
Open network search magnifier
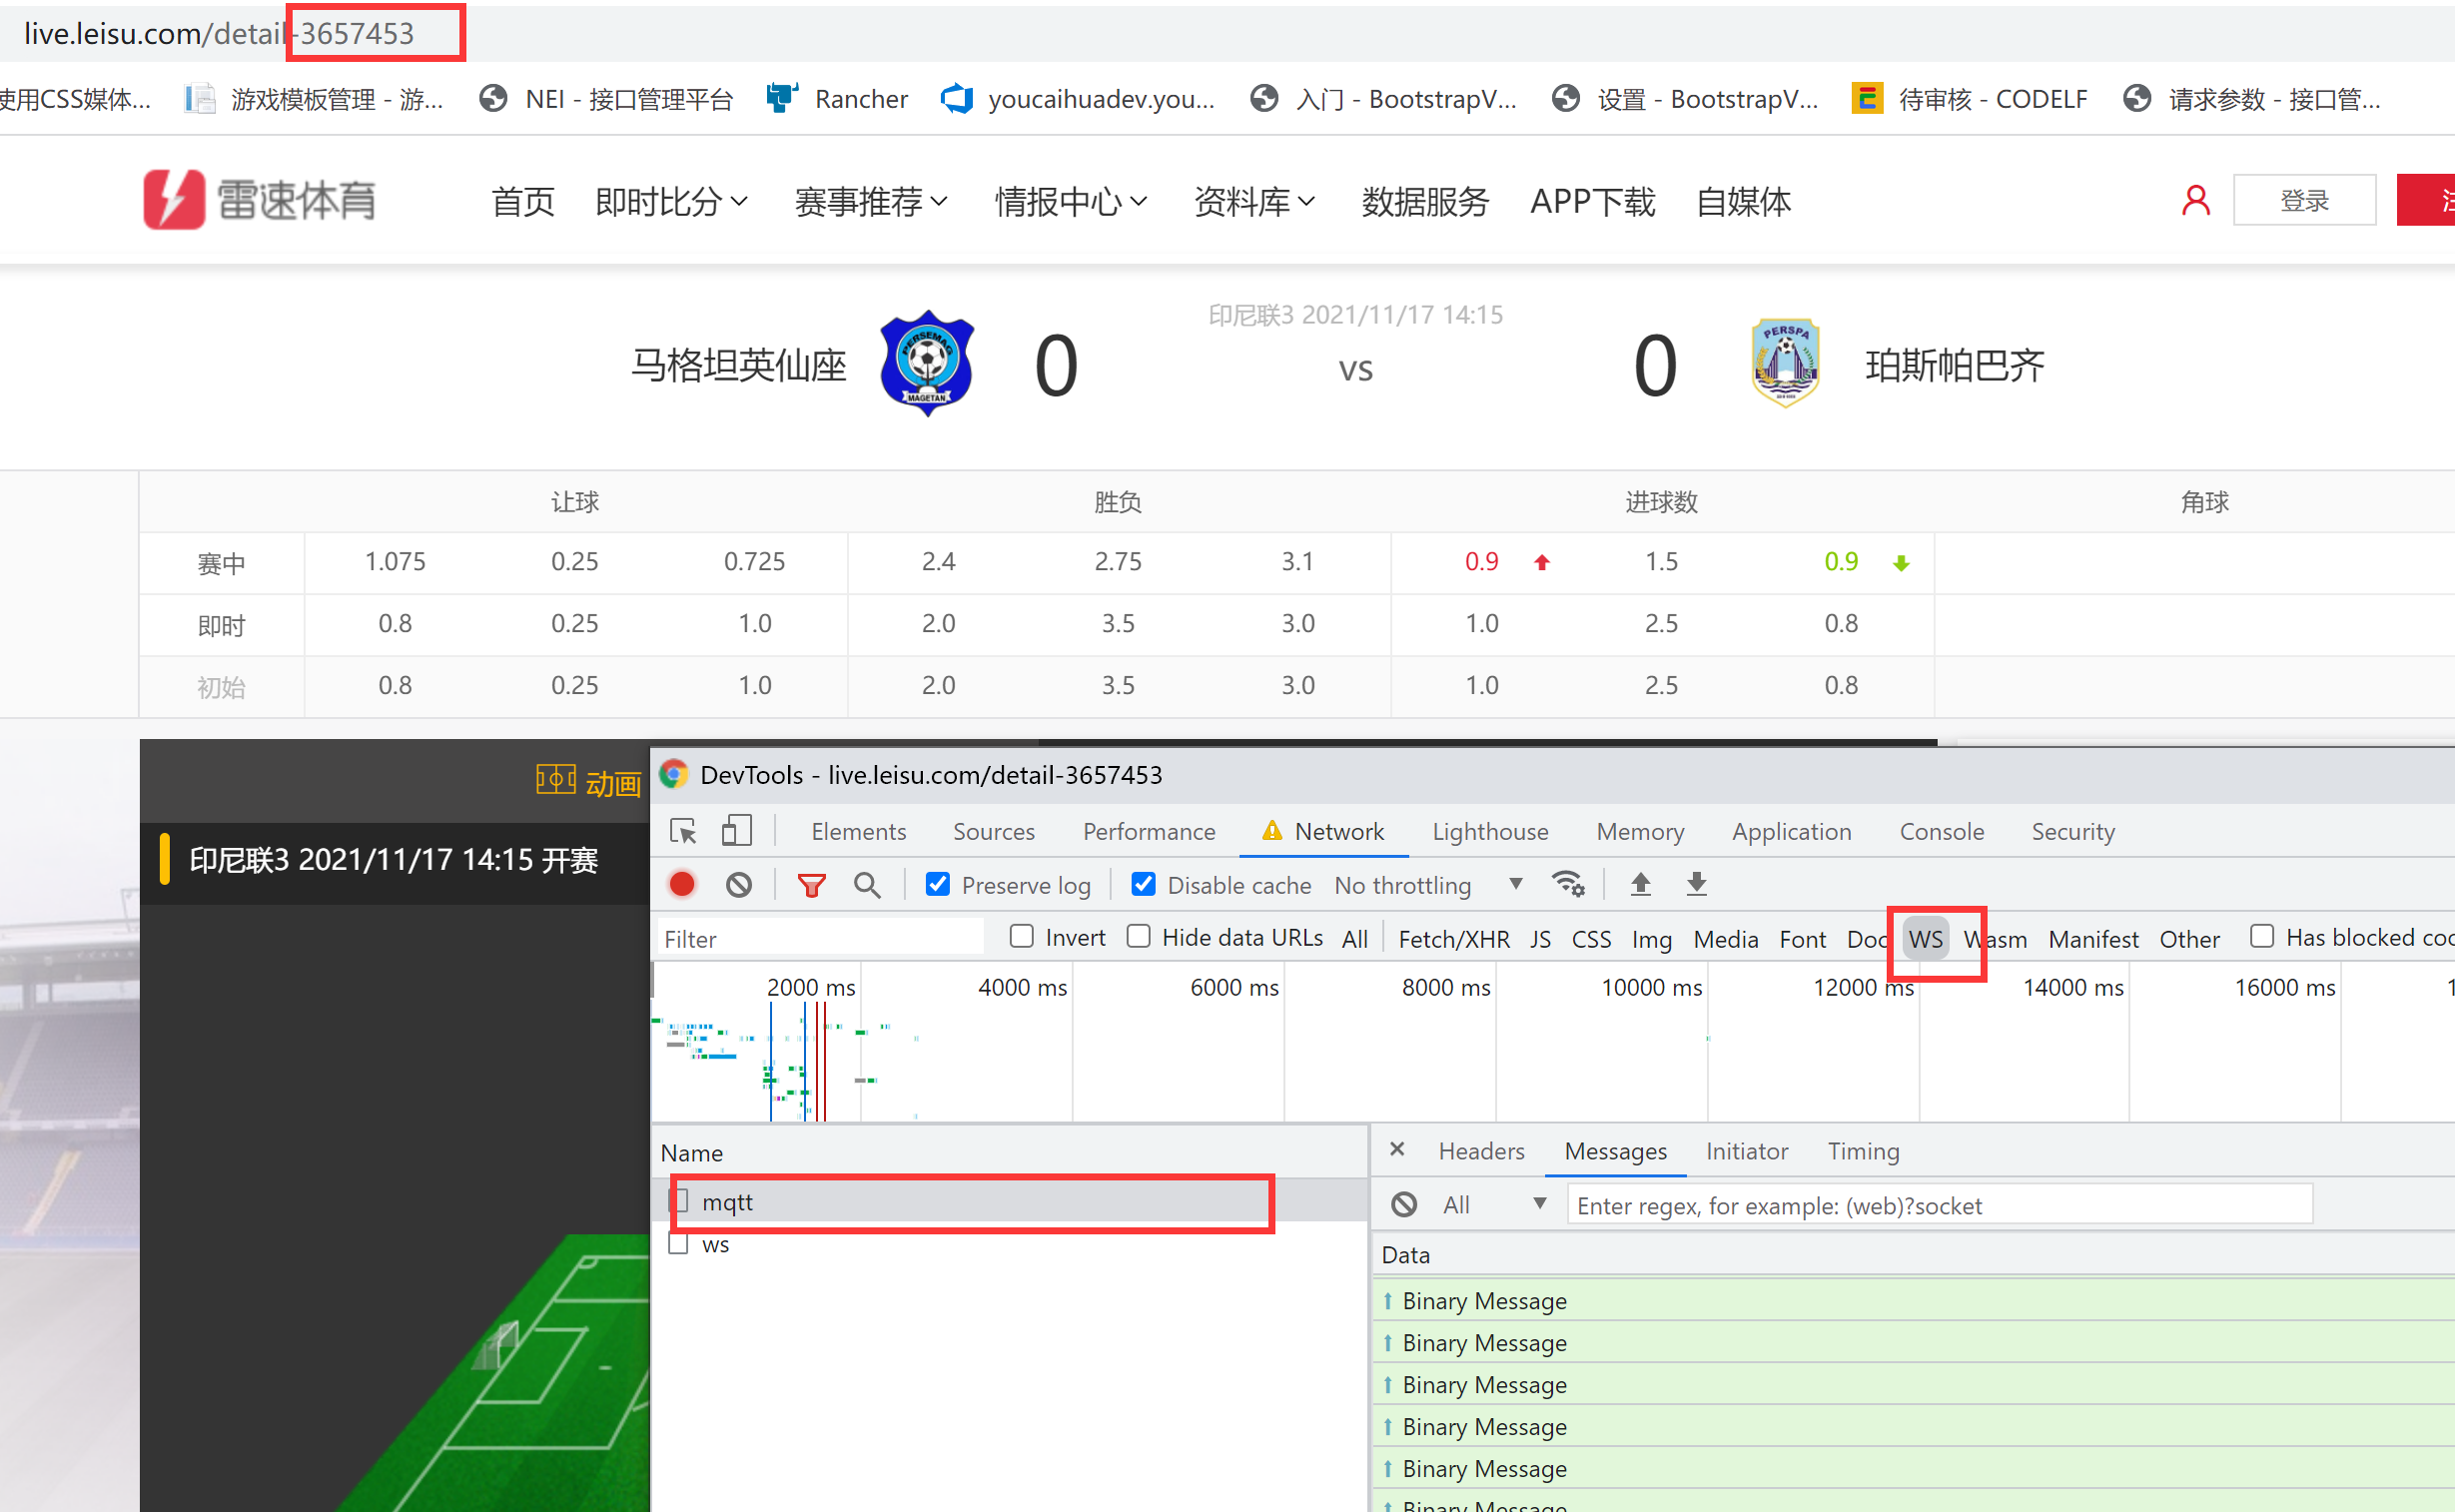tap(867, 885)
